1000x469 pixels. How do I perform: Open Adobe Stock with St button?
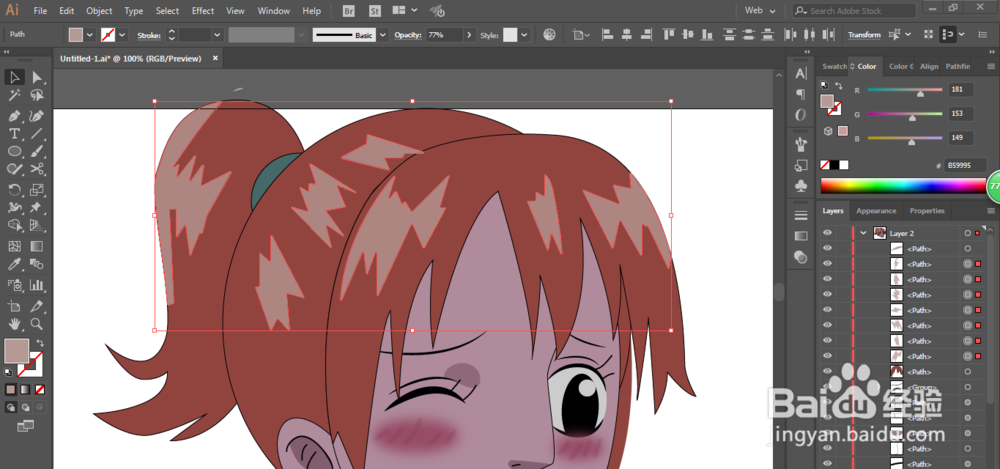375,11
